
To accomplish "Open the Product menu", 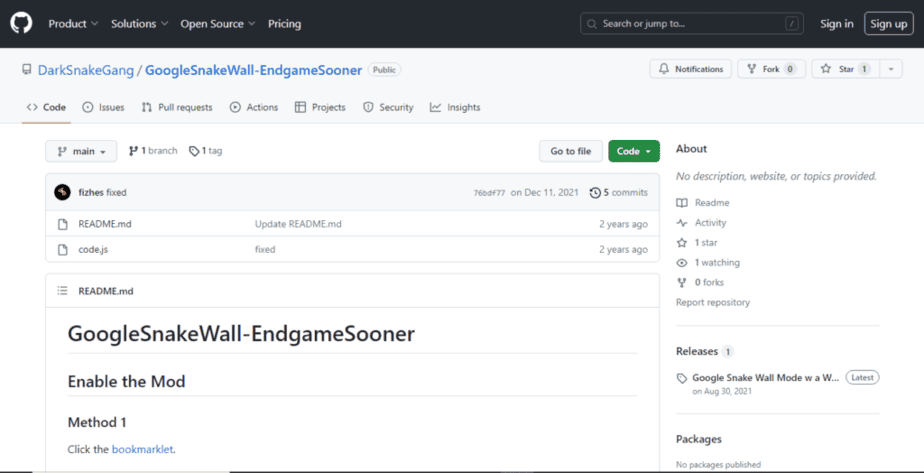I will (x=73, y=24).
